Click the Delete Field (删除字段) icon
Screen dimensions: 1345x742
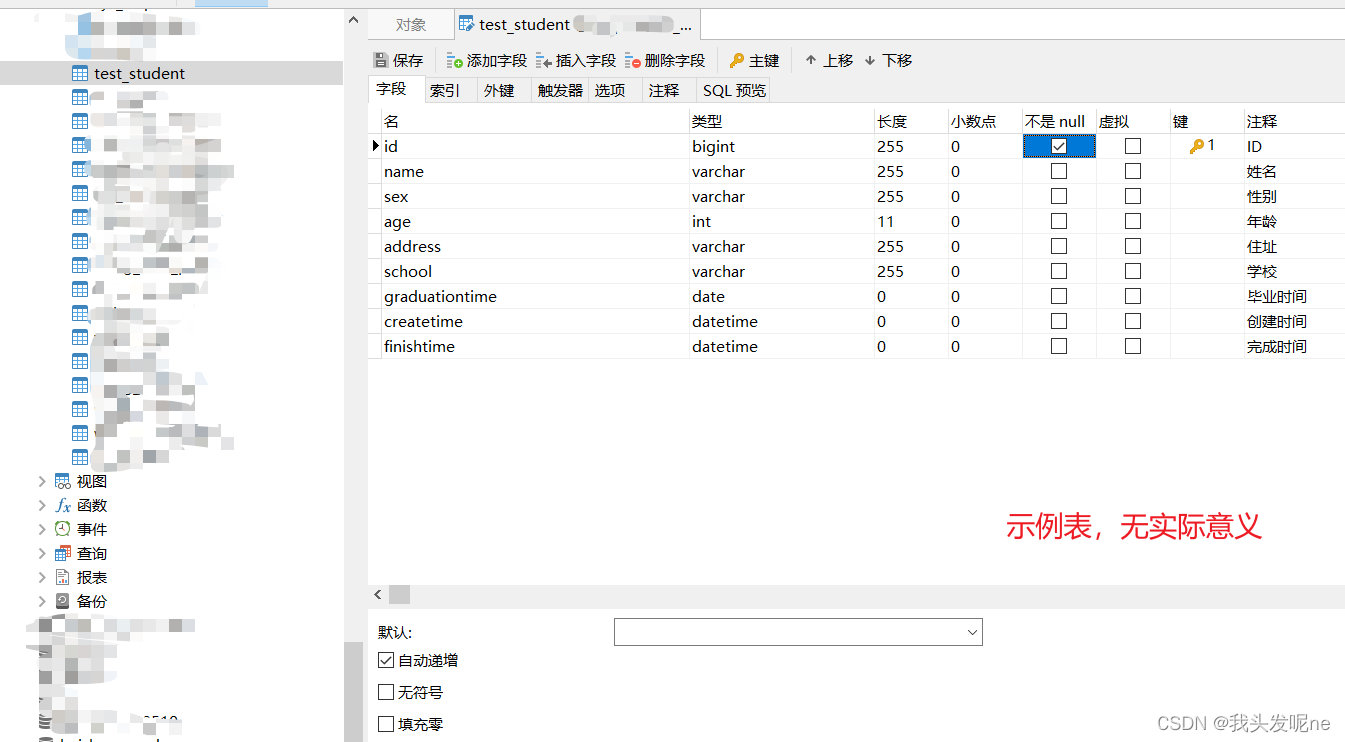tap(633, 61)
